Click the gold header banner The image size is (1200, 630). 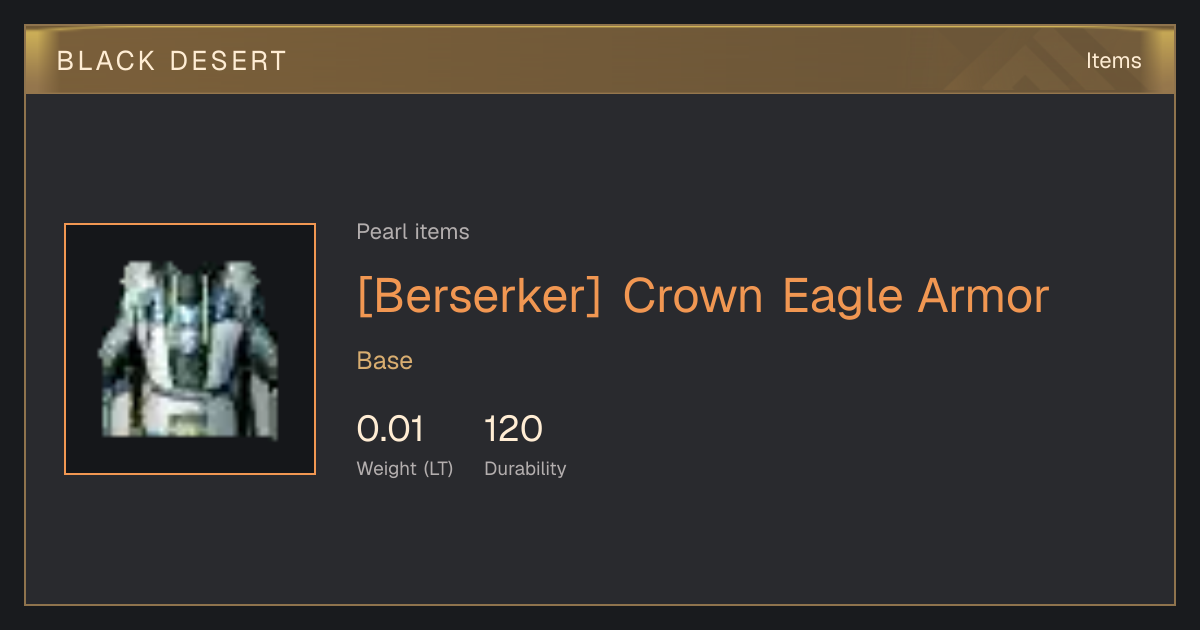pyautogui.click(x=600, y=60)
